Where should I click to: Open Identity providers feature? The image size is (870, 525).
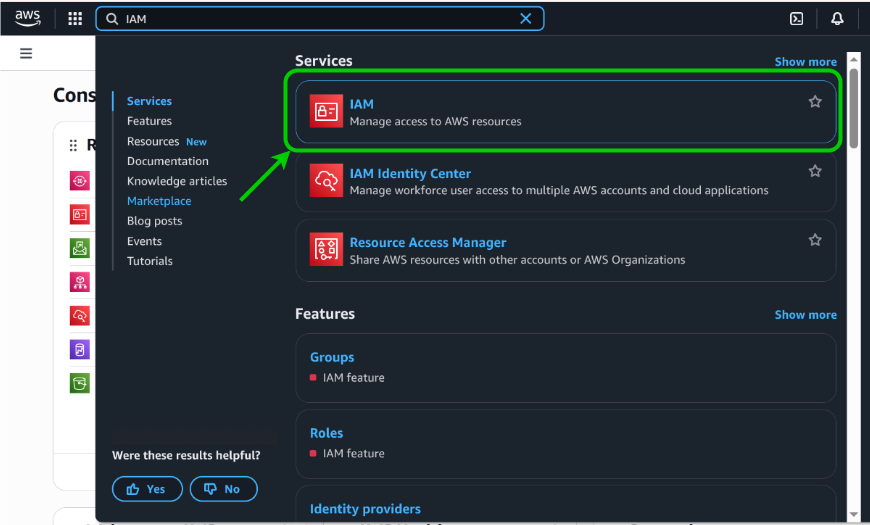pos(365,509)
